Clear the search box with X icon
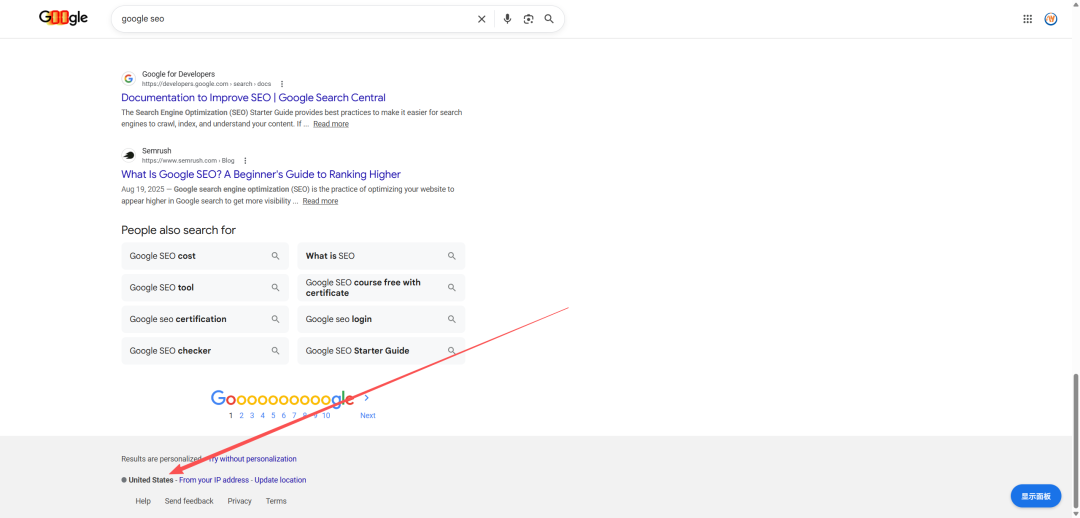Viewport: 1080px width, 518px height. (x=481, y=19)
